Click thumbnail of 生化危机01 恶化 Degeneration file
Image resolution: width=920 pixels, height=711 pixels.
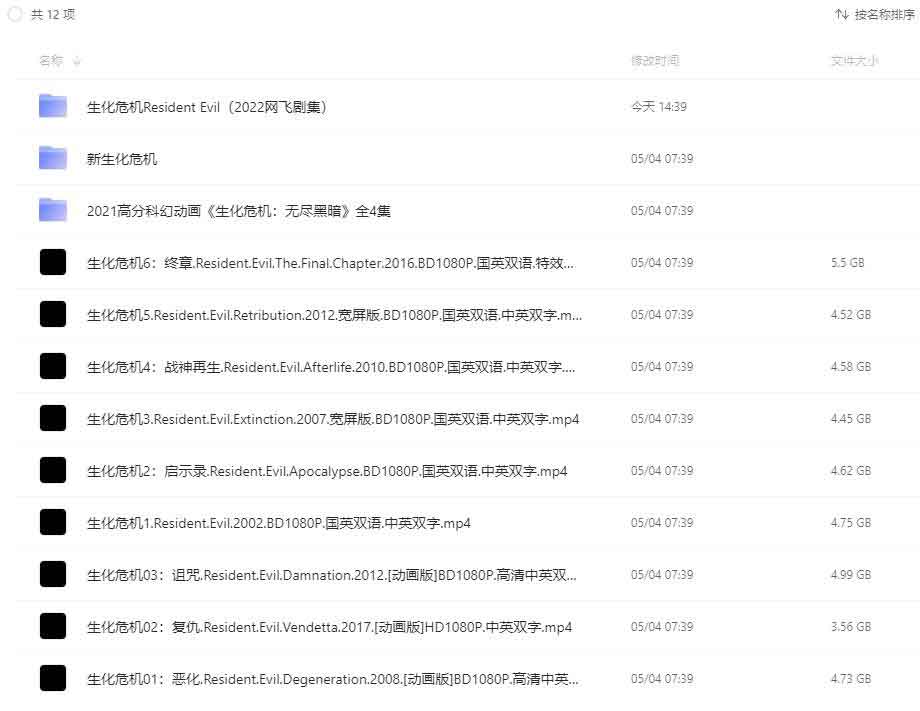tap(53, 679)
